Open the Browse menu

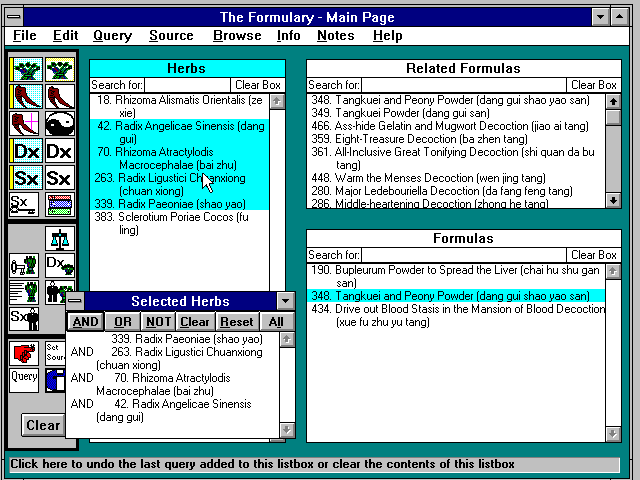pyautogui.click(x=237, y=36)
